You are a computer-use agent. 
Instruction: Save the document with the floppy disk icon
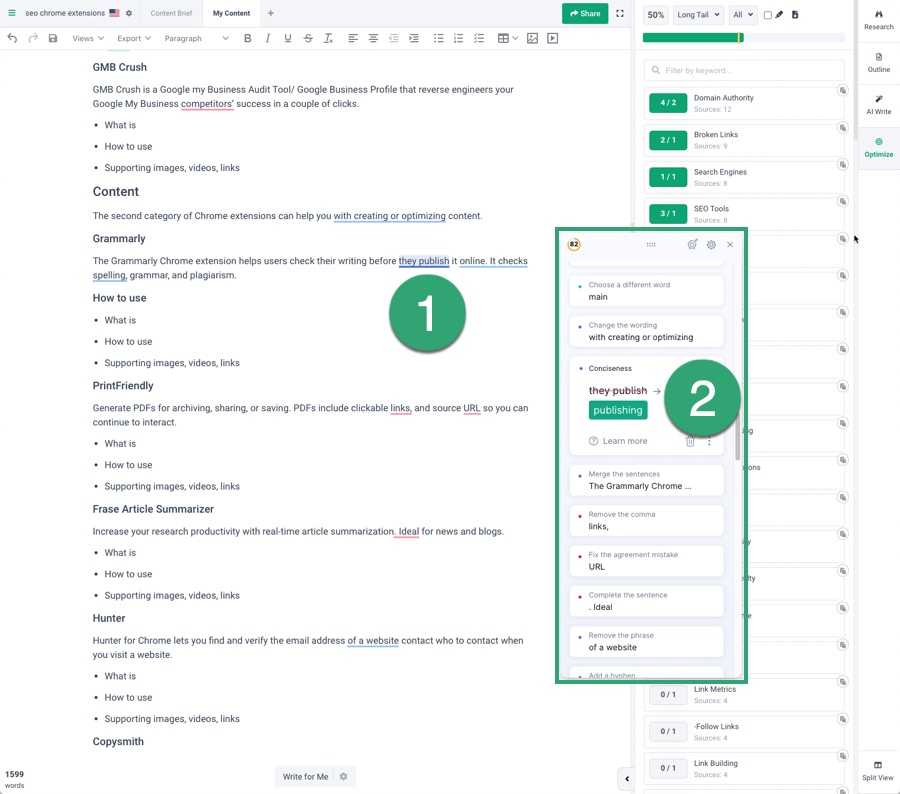tap(53, 38)
